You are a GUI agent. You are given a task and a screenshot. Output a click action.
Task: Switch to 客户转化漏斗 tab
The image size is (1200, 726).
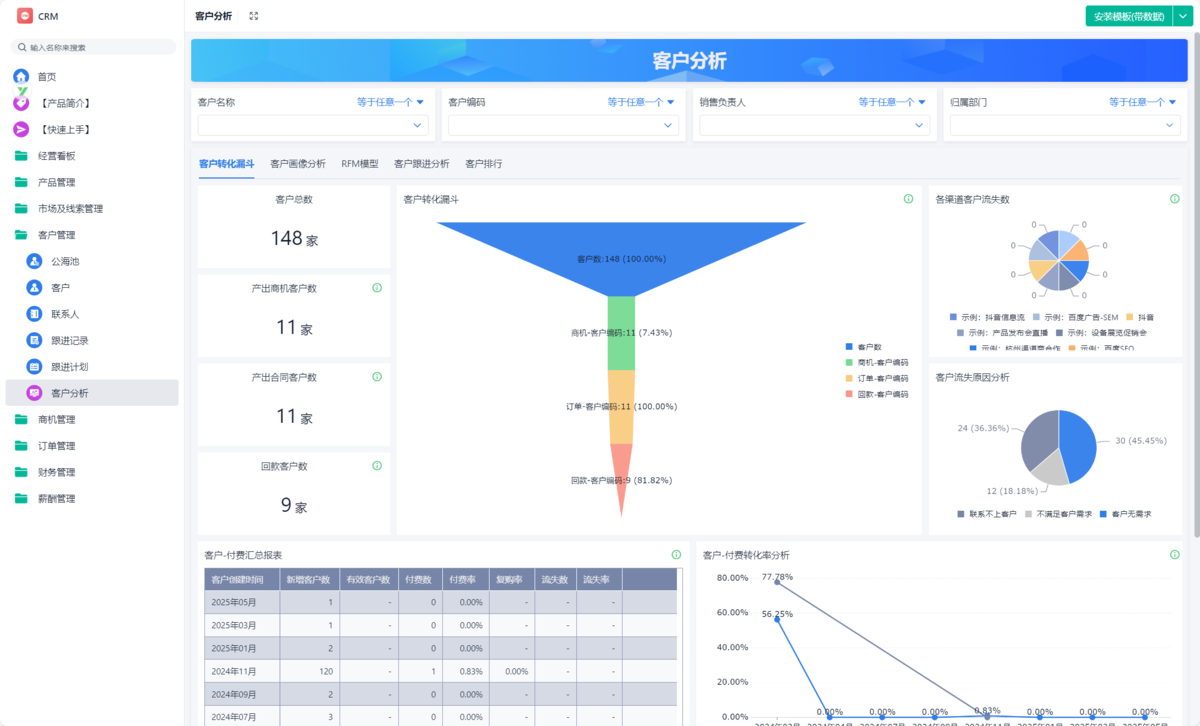pyautogui.click(x=226, y=164)
